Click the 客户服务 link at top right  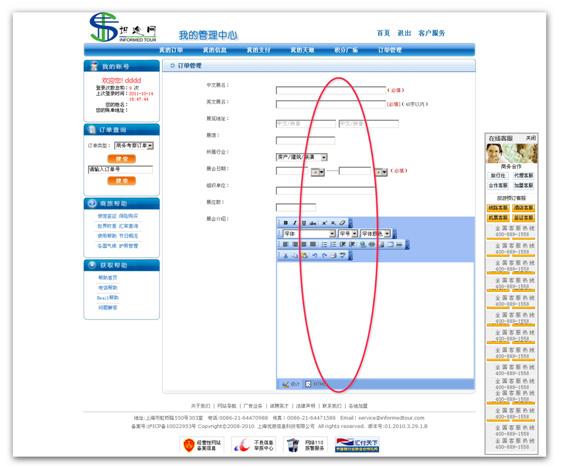(x=432, y=33)
